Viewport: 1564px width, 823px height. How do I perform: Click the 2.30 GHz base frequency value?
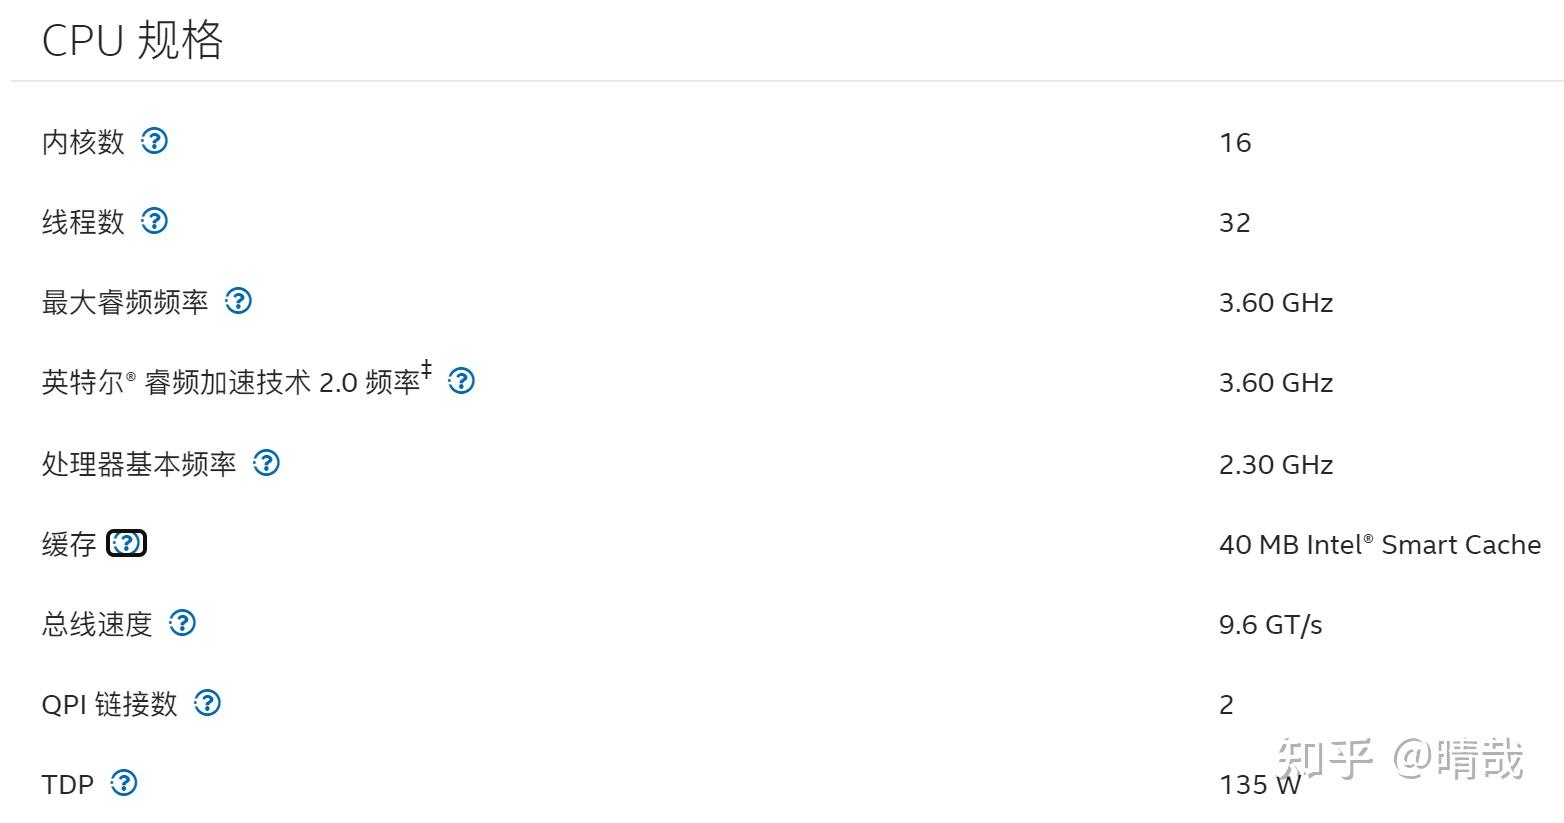[1276, 465]
